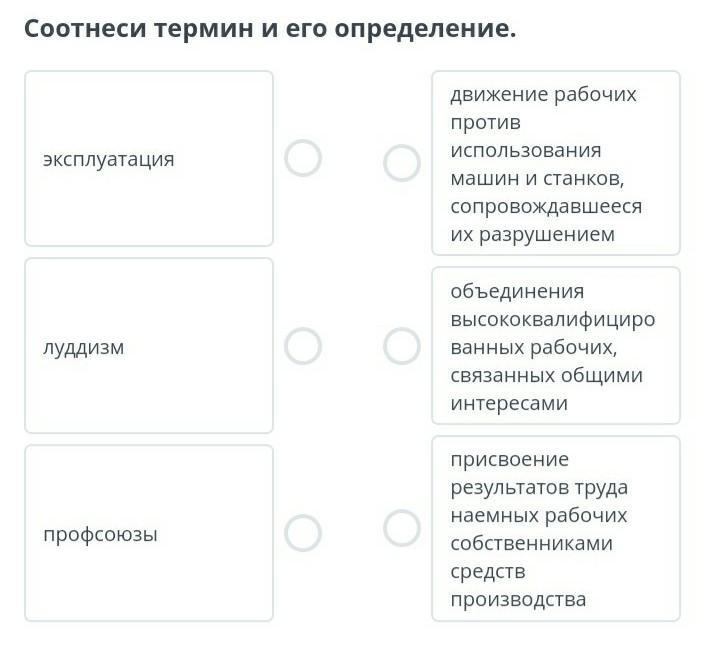The width and height of the screenshot is (712, 669).
Task: Click the профсоюзы term card
Action: tap(149, 533)
